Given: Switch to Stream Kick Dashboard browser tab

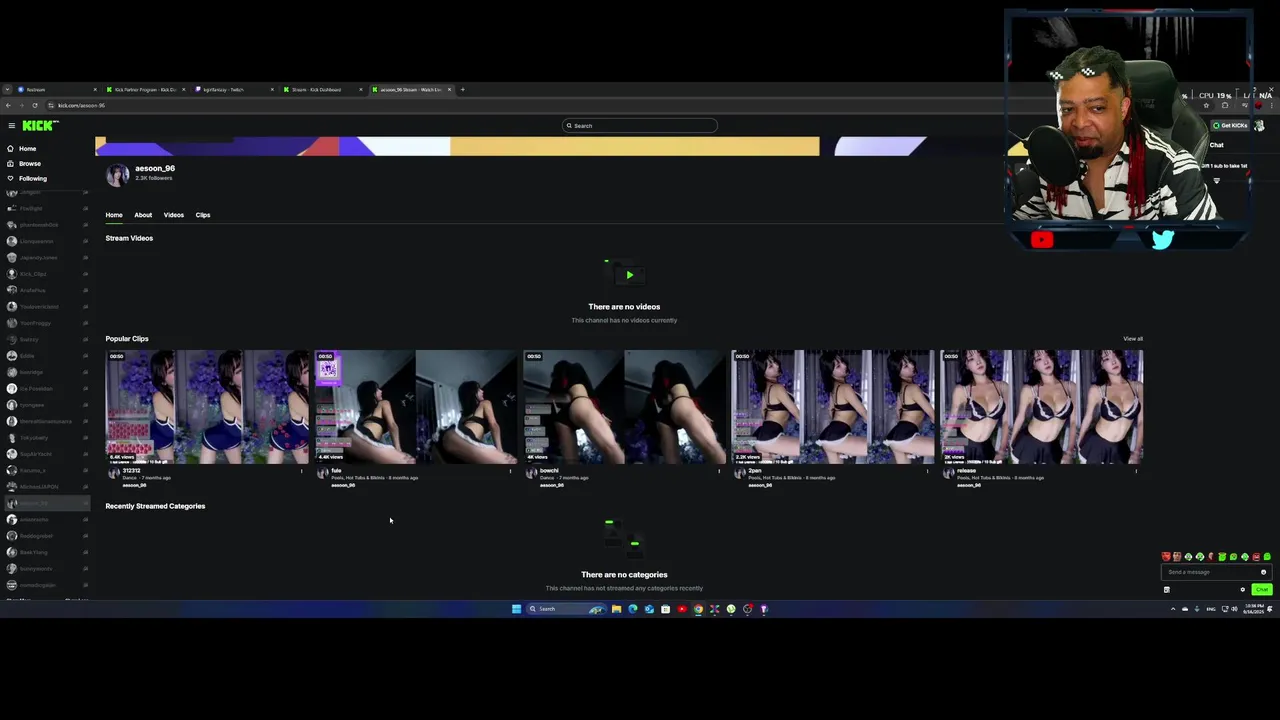Looking at the screenshot, I should (323, 89).
